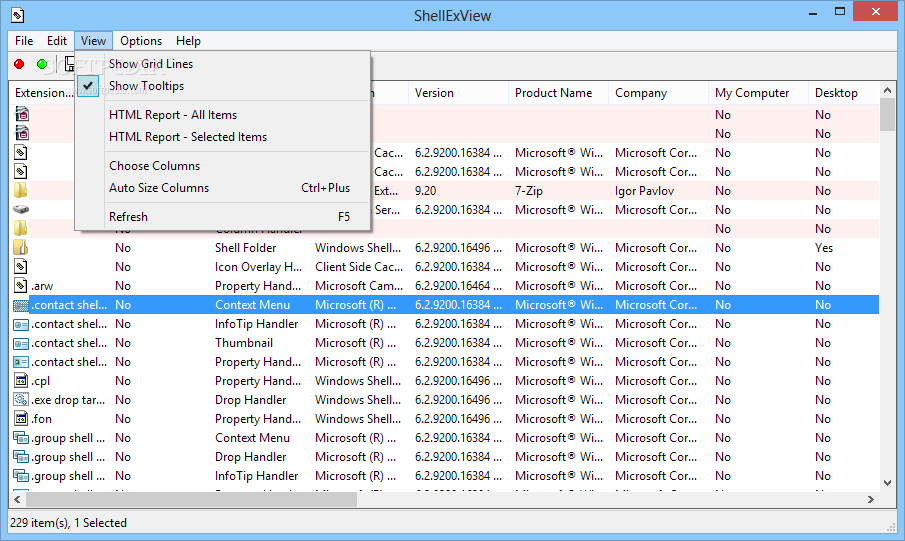Click the horizontal scrollbar left arrow
This screenshot has height=541, width=905.
[x=17, y=499]
